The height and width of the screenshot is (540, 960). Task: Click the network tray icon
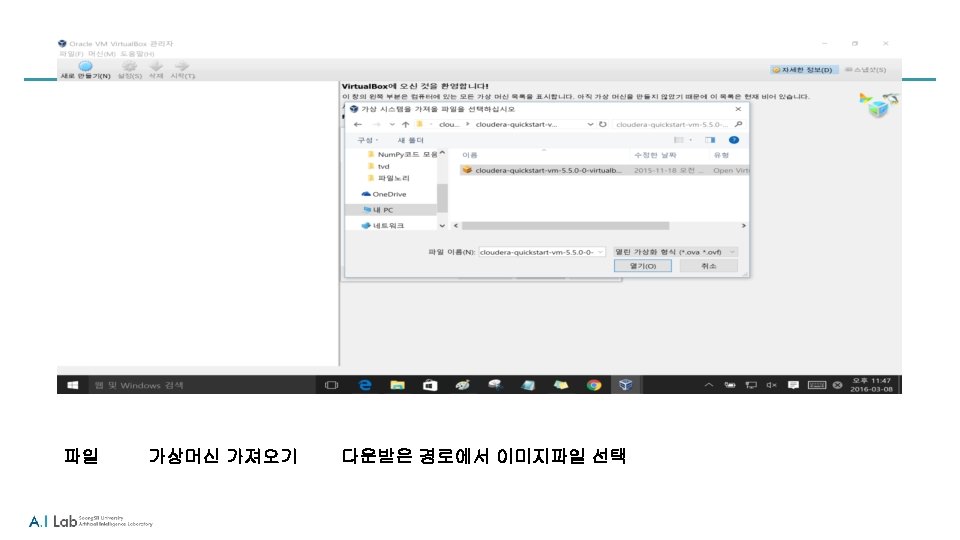[751, 384]
